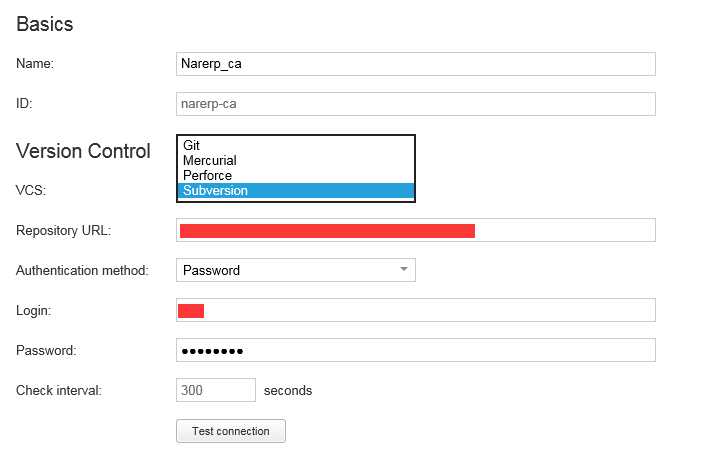Click inside the Repository URL input box
Viewport: 704px width, 451px height.
click(560, 230)
